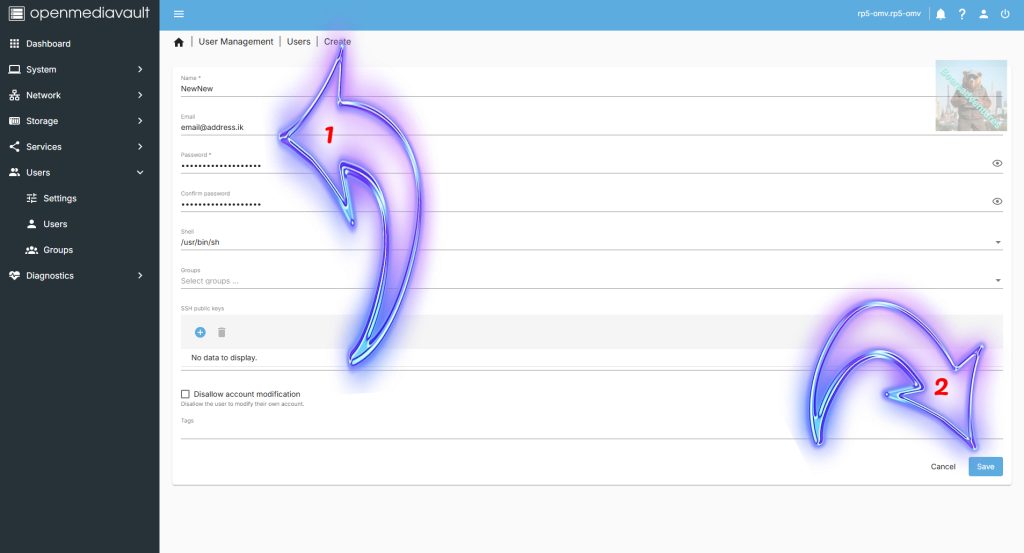The width and height of the screenshot is (1024, 553).
Task: Show the Password field using eye icon
Action: (x=997, y=163)
